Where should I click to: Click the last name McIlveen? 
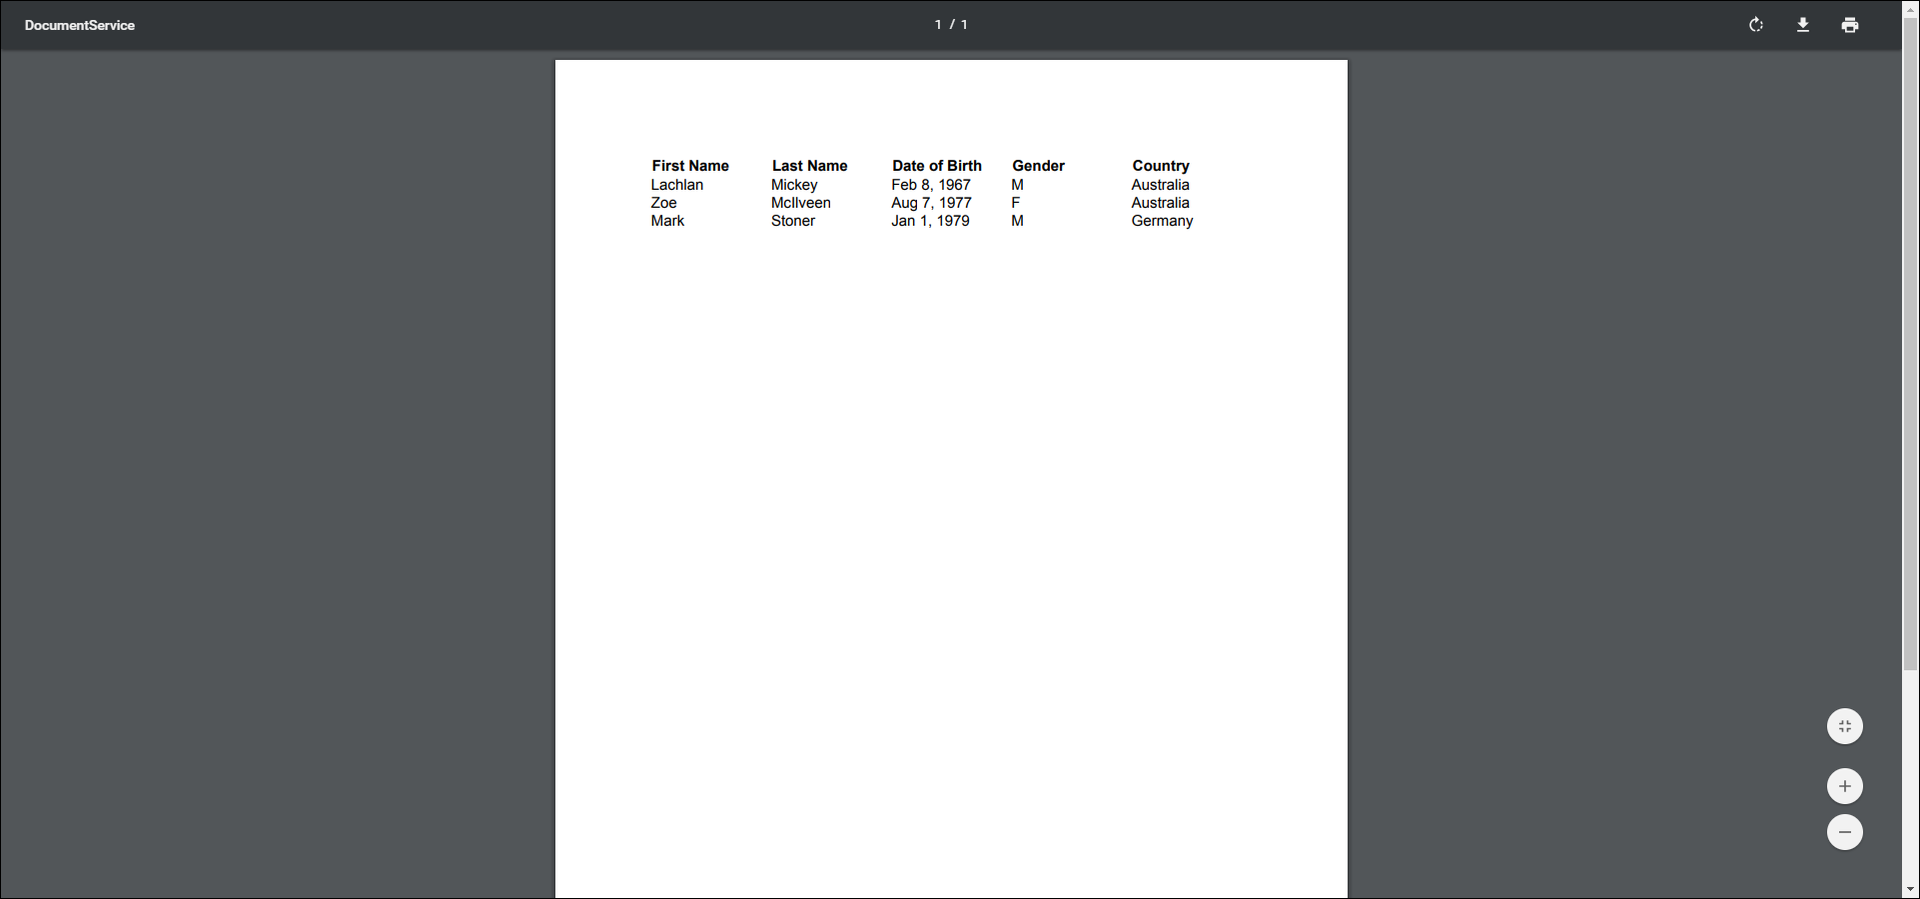point(800,203)
